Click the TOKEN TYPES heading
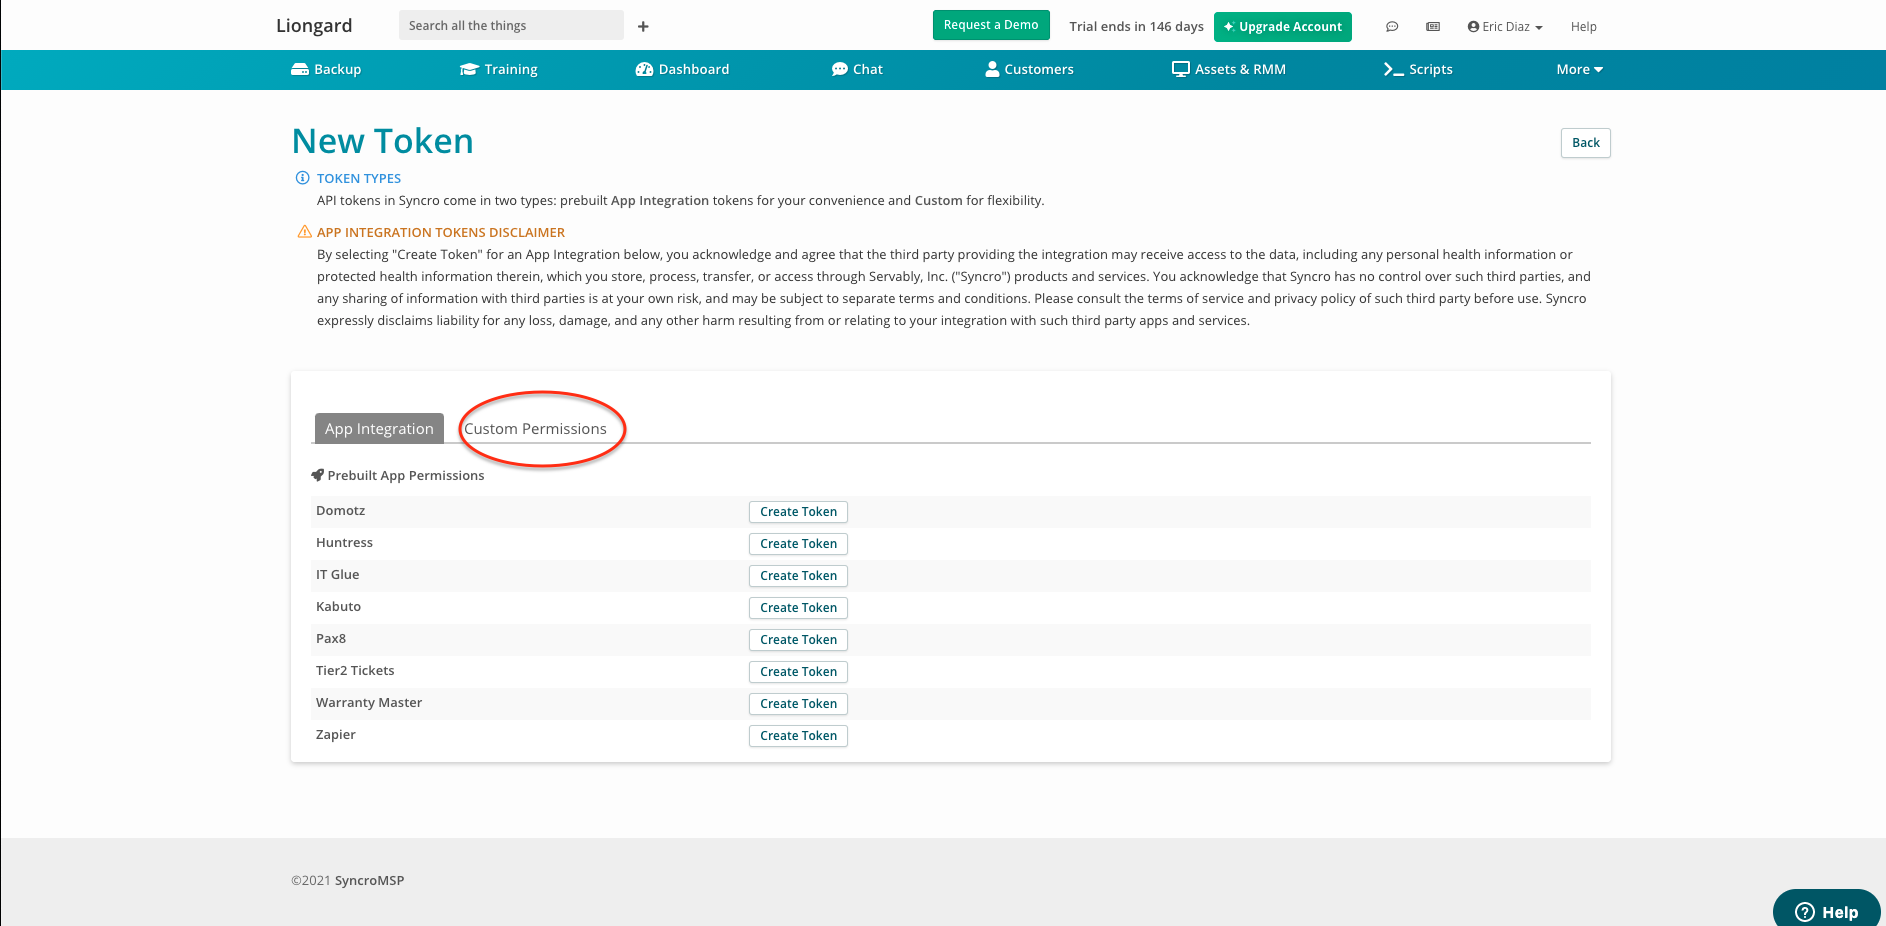 coord(359,178)
